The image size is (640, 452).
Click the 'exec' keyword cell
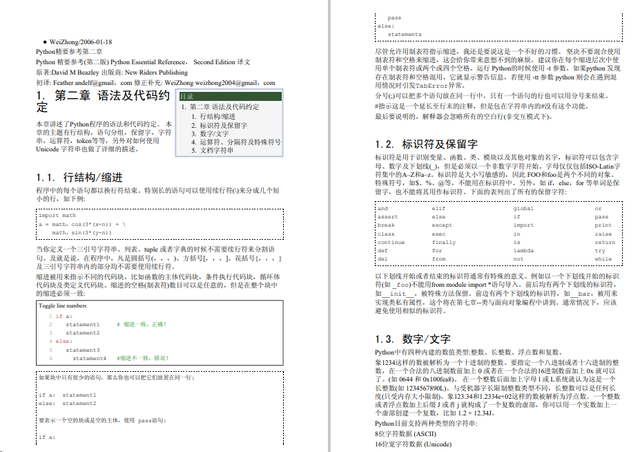[438, 234]
